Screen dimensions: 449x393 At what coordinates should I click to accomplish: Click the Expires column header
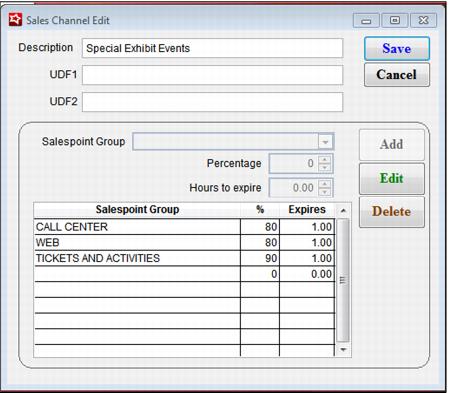[307, 210]
